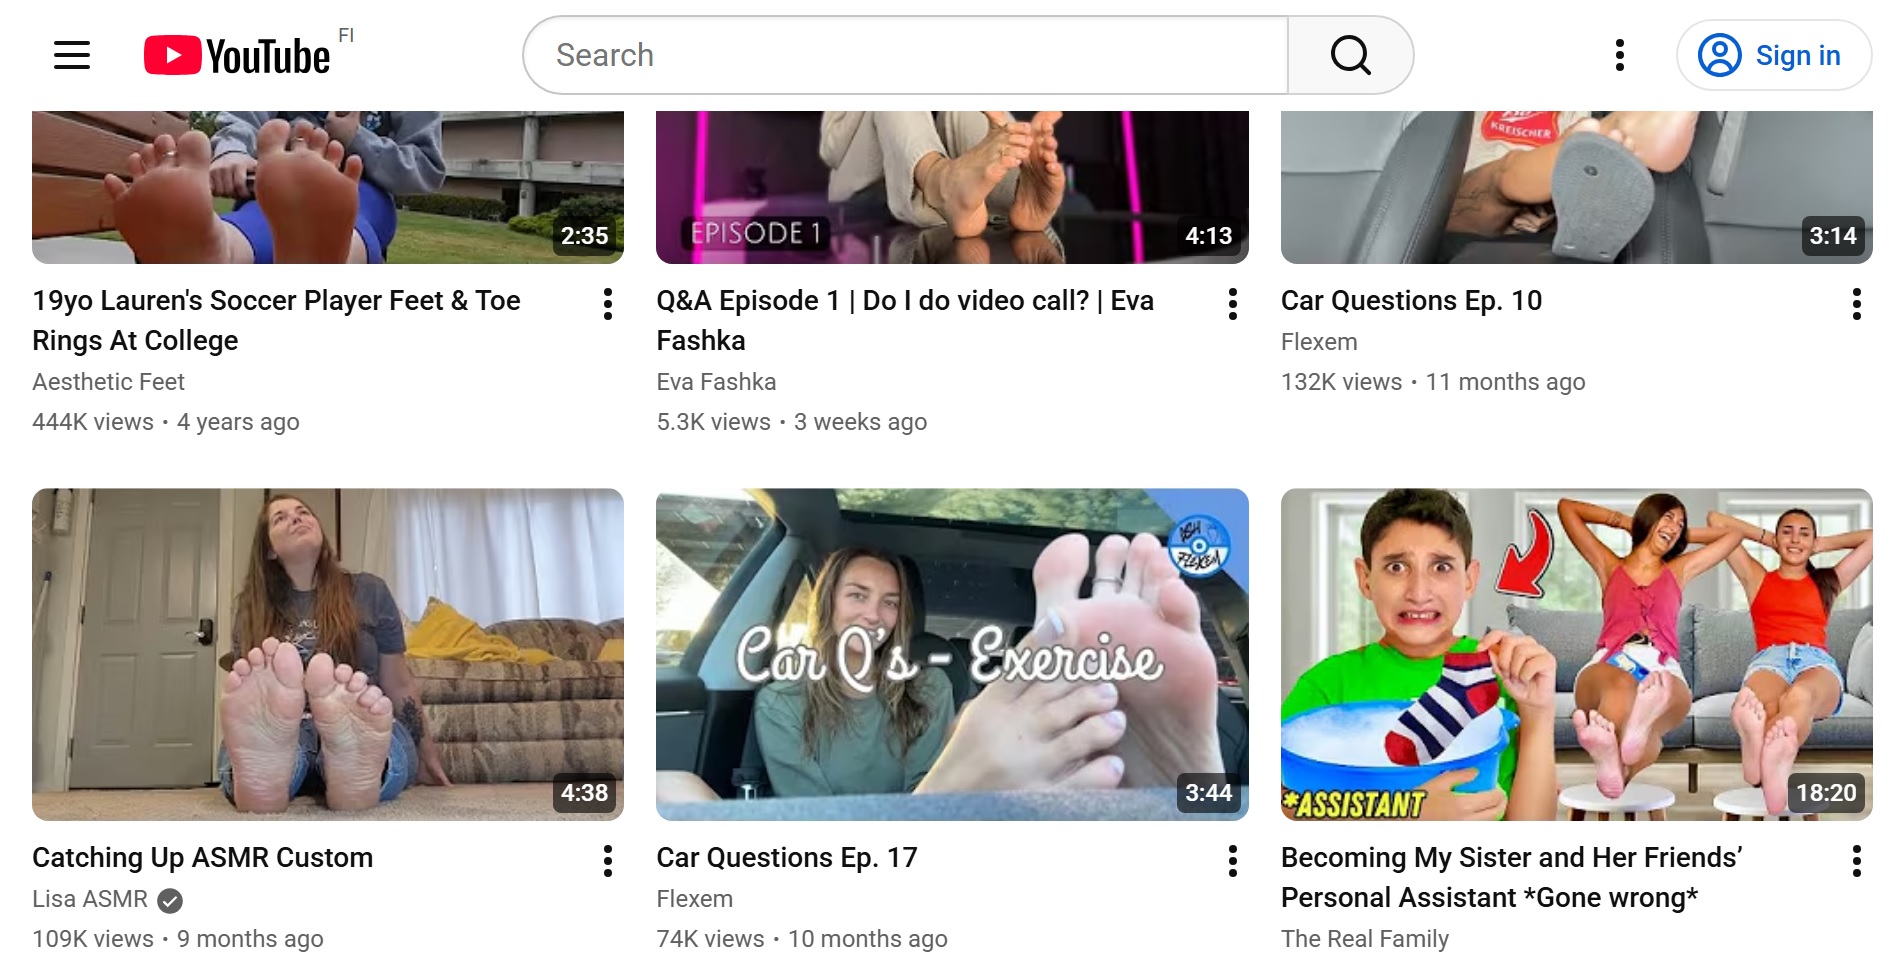Viewport: 1897px width, 961px height.
Task: Click '74K views' metadata text
Action: [710, 939]
